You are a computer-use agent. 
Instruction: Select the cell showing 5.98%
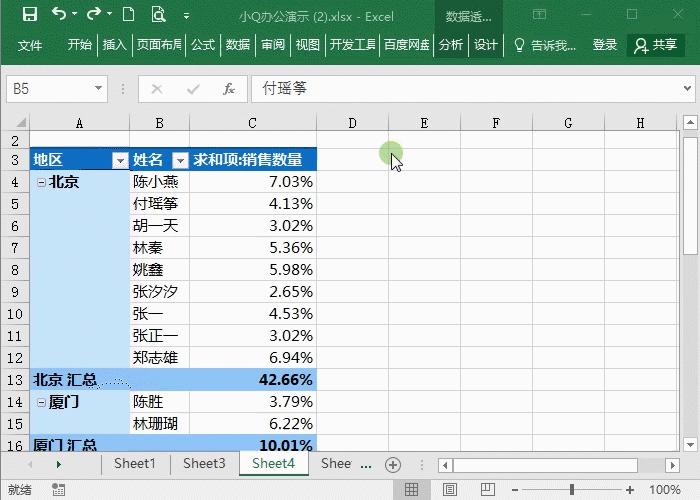253,270
